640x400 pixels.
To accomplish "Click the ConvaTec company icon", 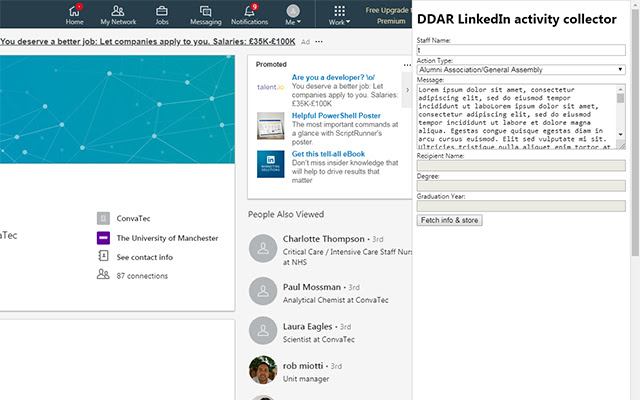I will pyautogui.click(x=103, y=218).
